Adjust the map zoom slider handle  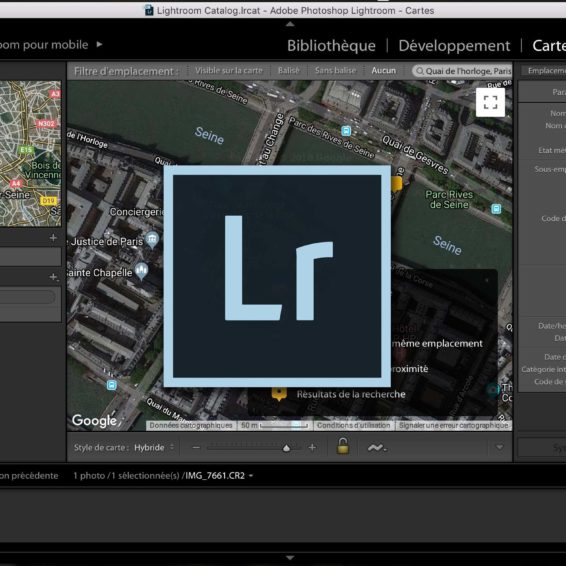(x=286, y=448)
